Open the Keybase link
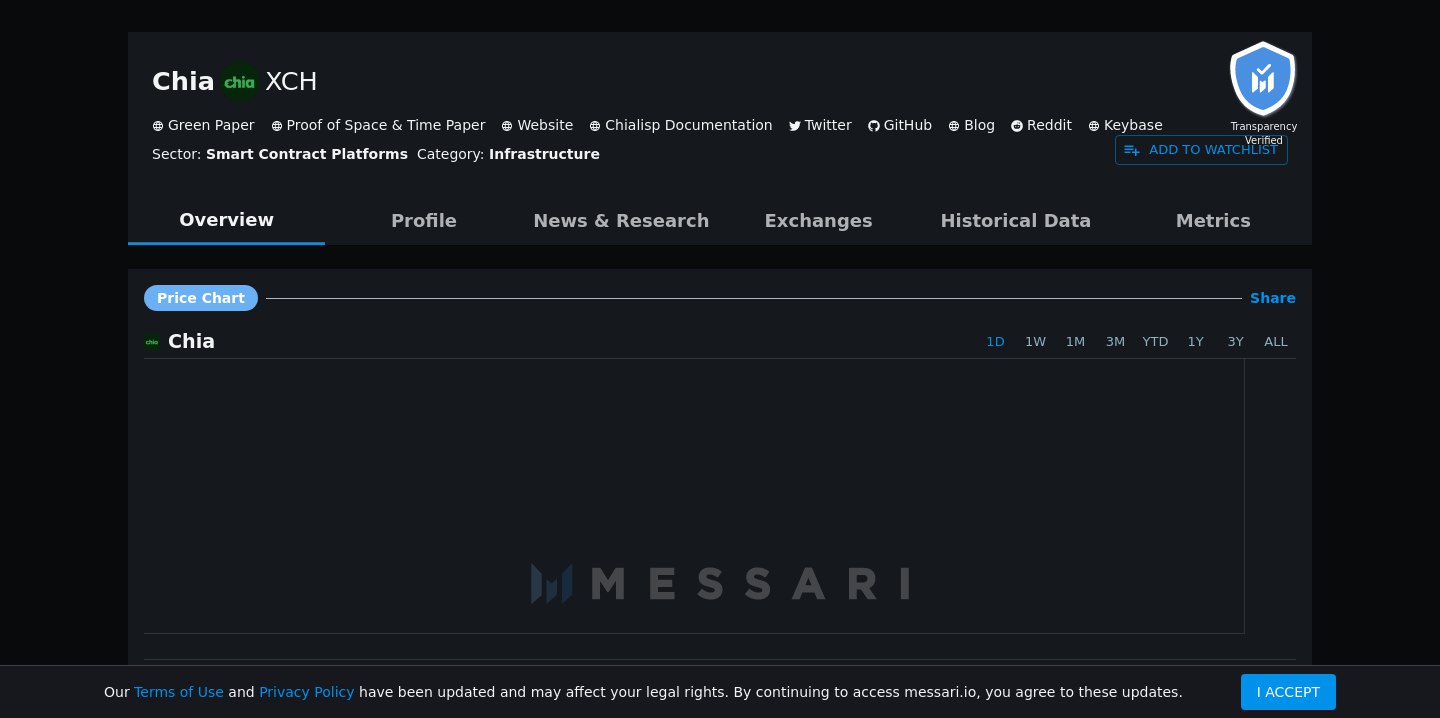The height and width of the screenshot is (718, 1440). [x=1133, y=125]
